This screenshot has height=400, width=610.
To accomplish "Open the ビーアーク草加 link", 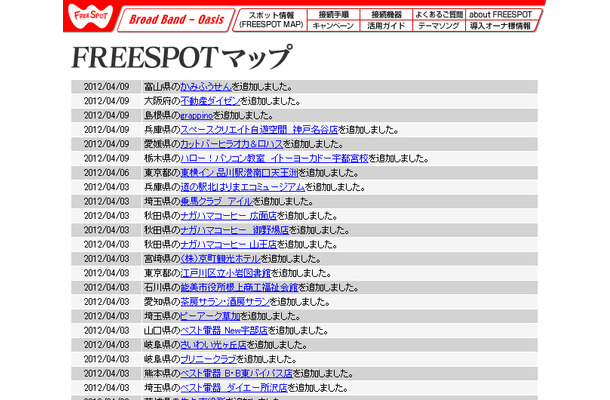I will (x=210, y=316).
